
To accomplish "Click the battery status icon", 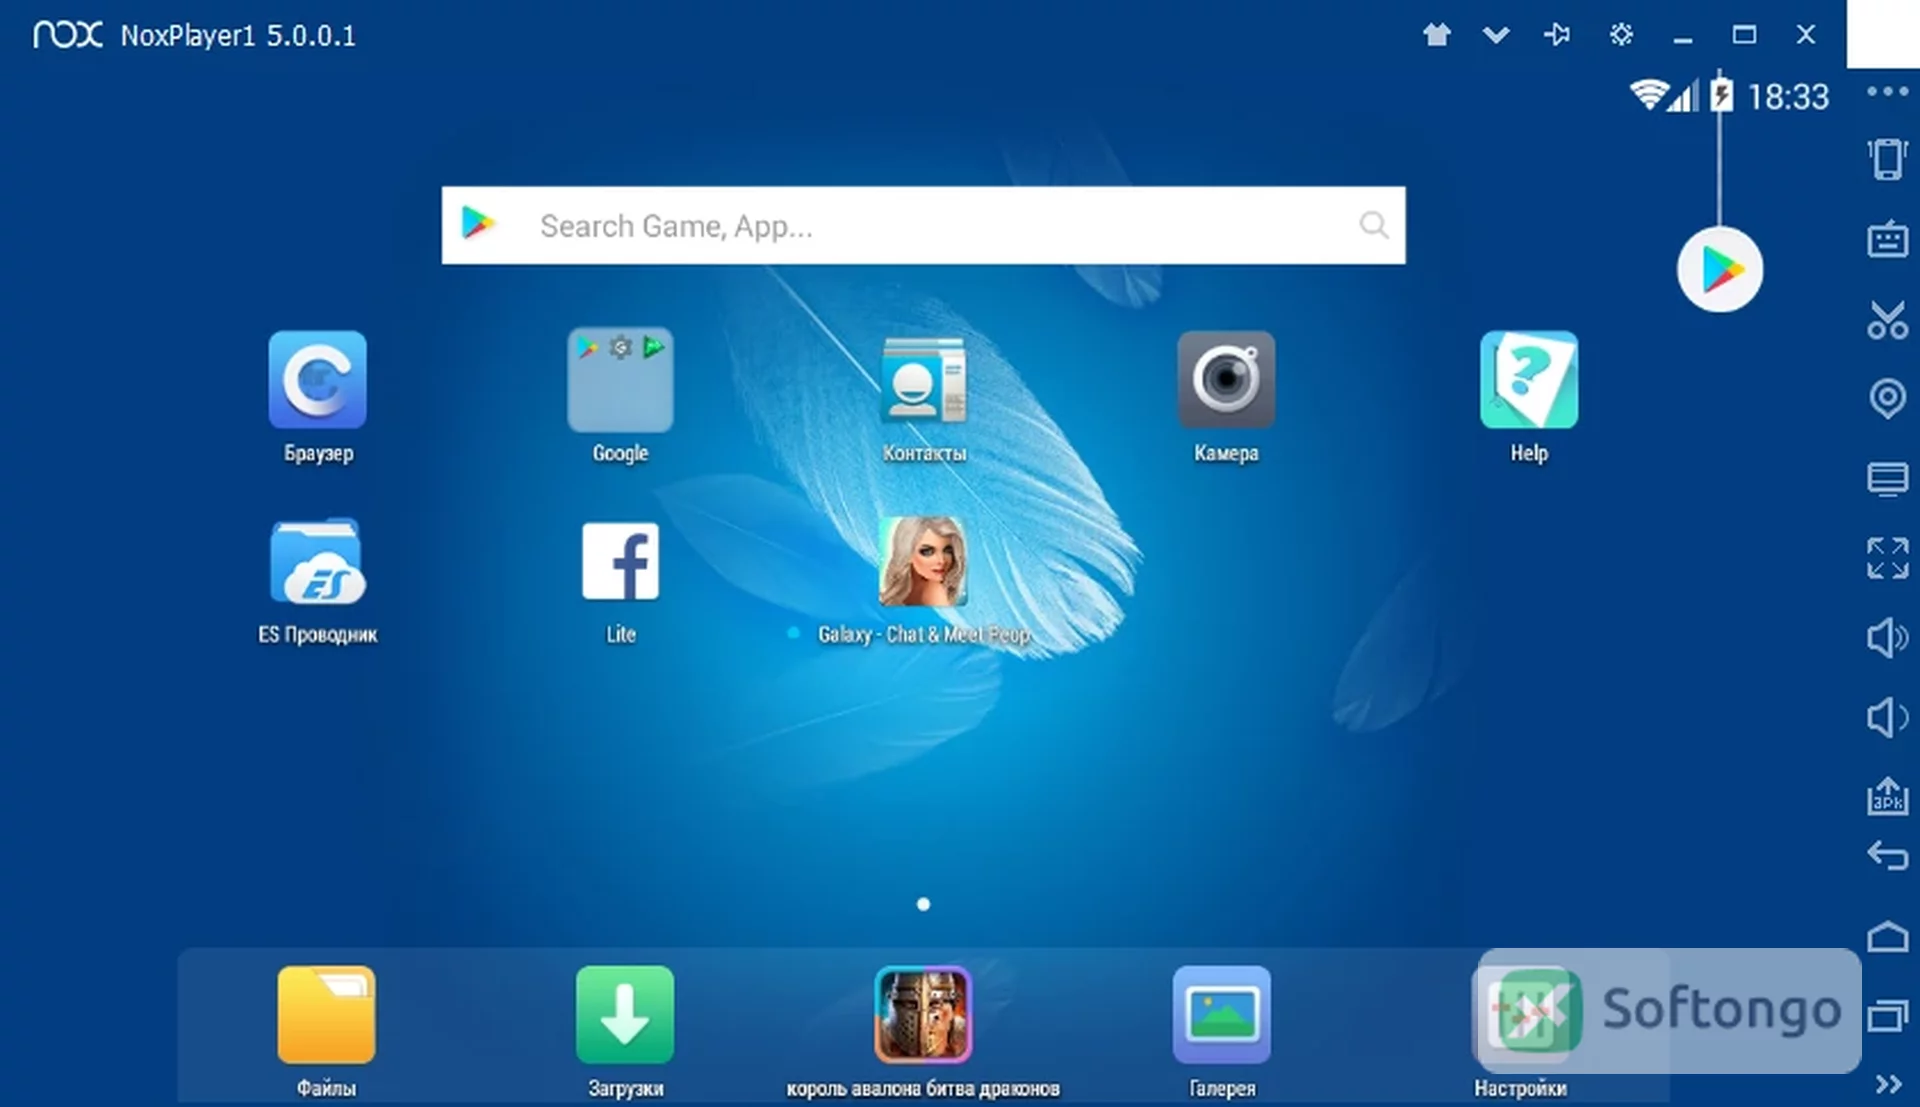I will pyautogui.click(x=1721, y=95).
